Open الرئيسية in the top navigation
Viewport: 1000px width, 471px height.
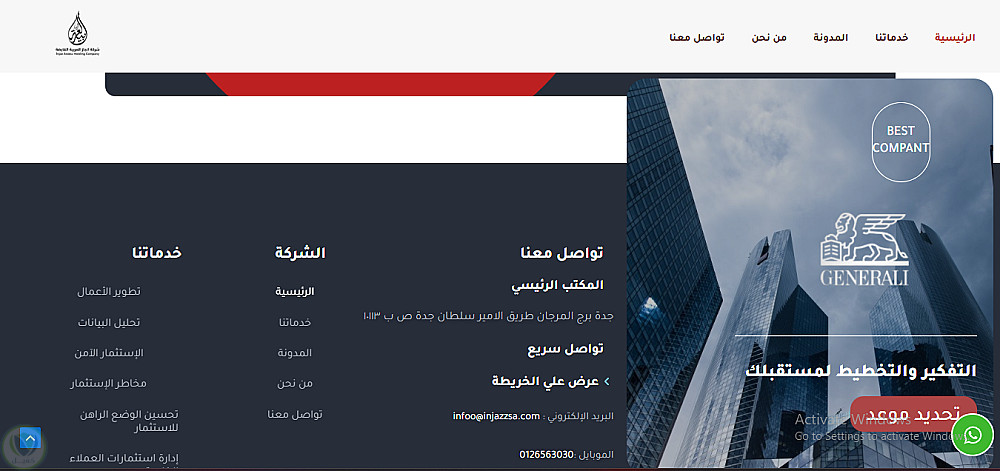[x=955, y=38]
